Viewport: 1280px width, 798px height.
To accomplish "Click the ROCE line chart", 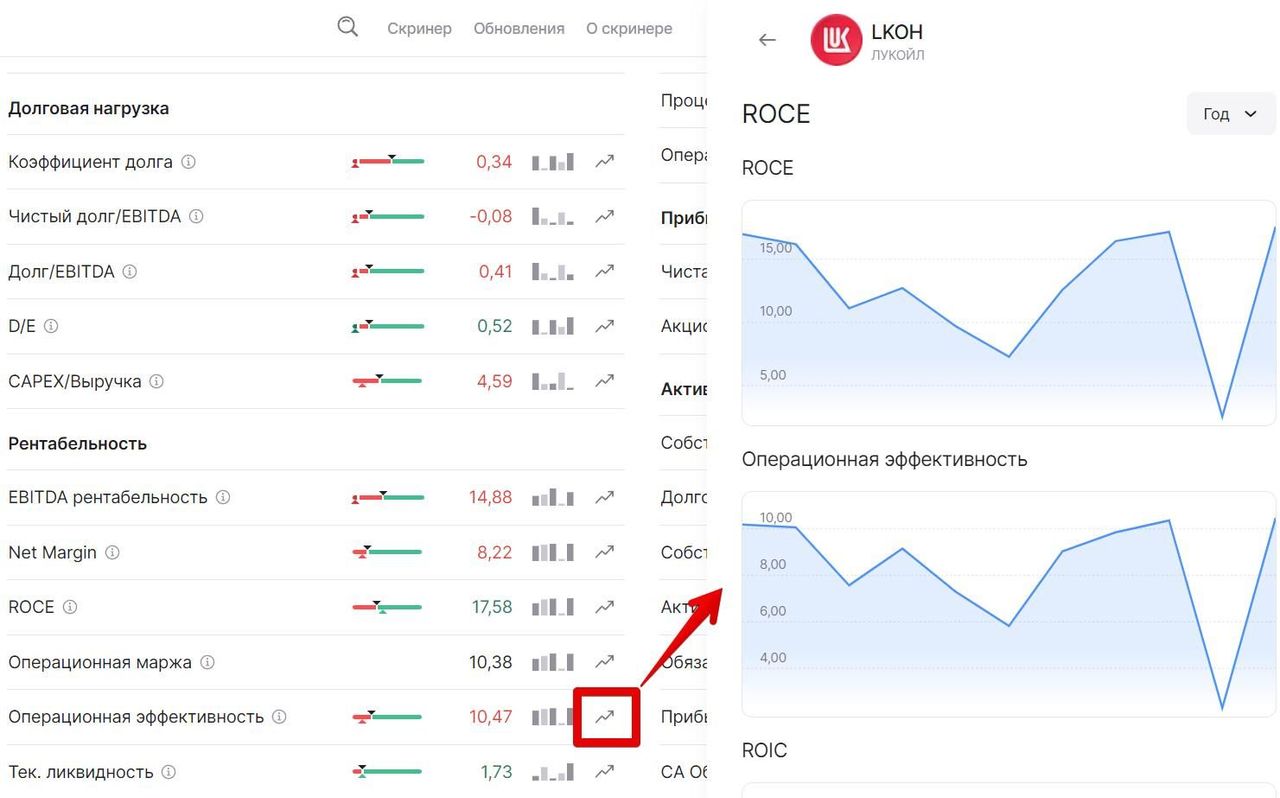I will point(1008,312).
